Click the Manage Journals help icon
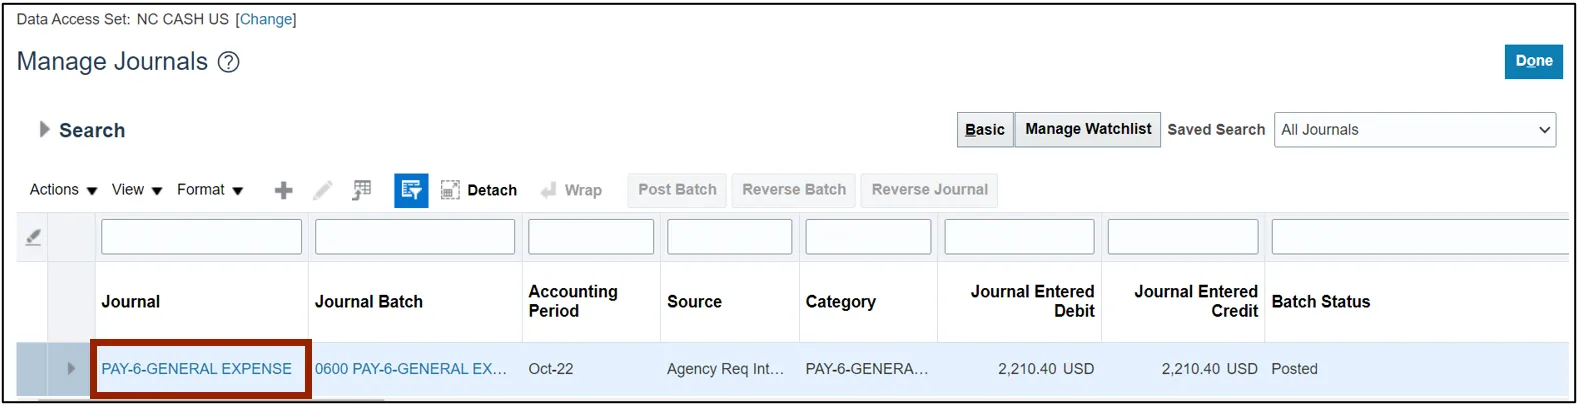The image size is (1578, 406). tap(229, 62)
